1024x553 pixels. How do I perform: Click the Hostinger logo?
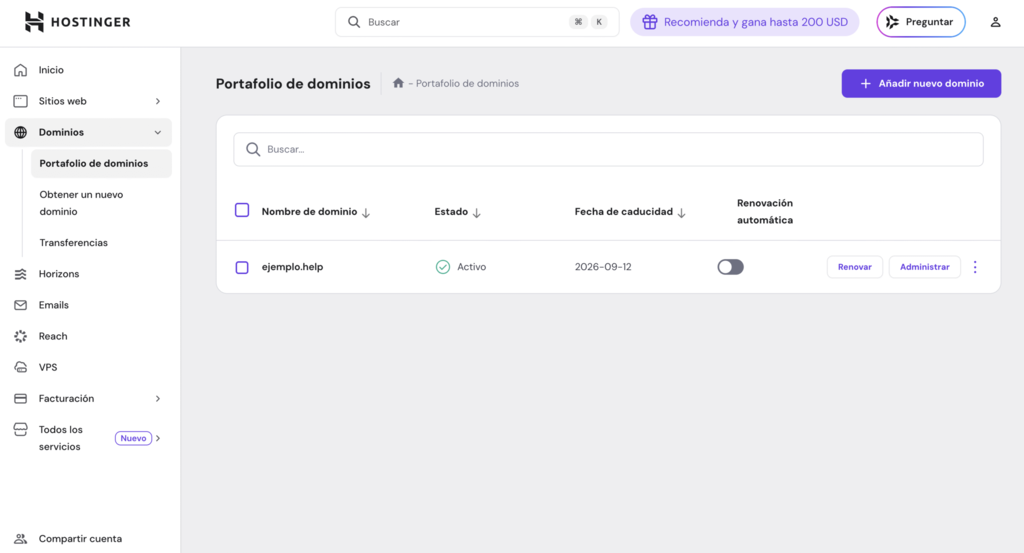(x=77, y=22)
